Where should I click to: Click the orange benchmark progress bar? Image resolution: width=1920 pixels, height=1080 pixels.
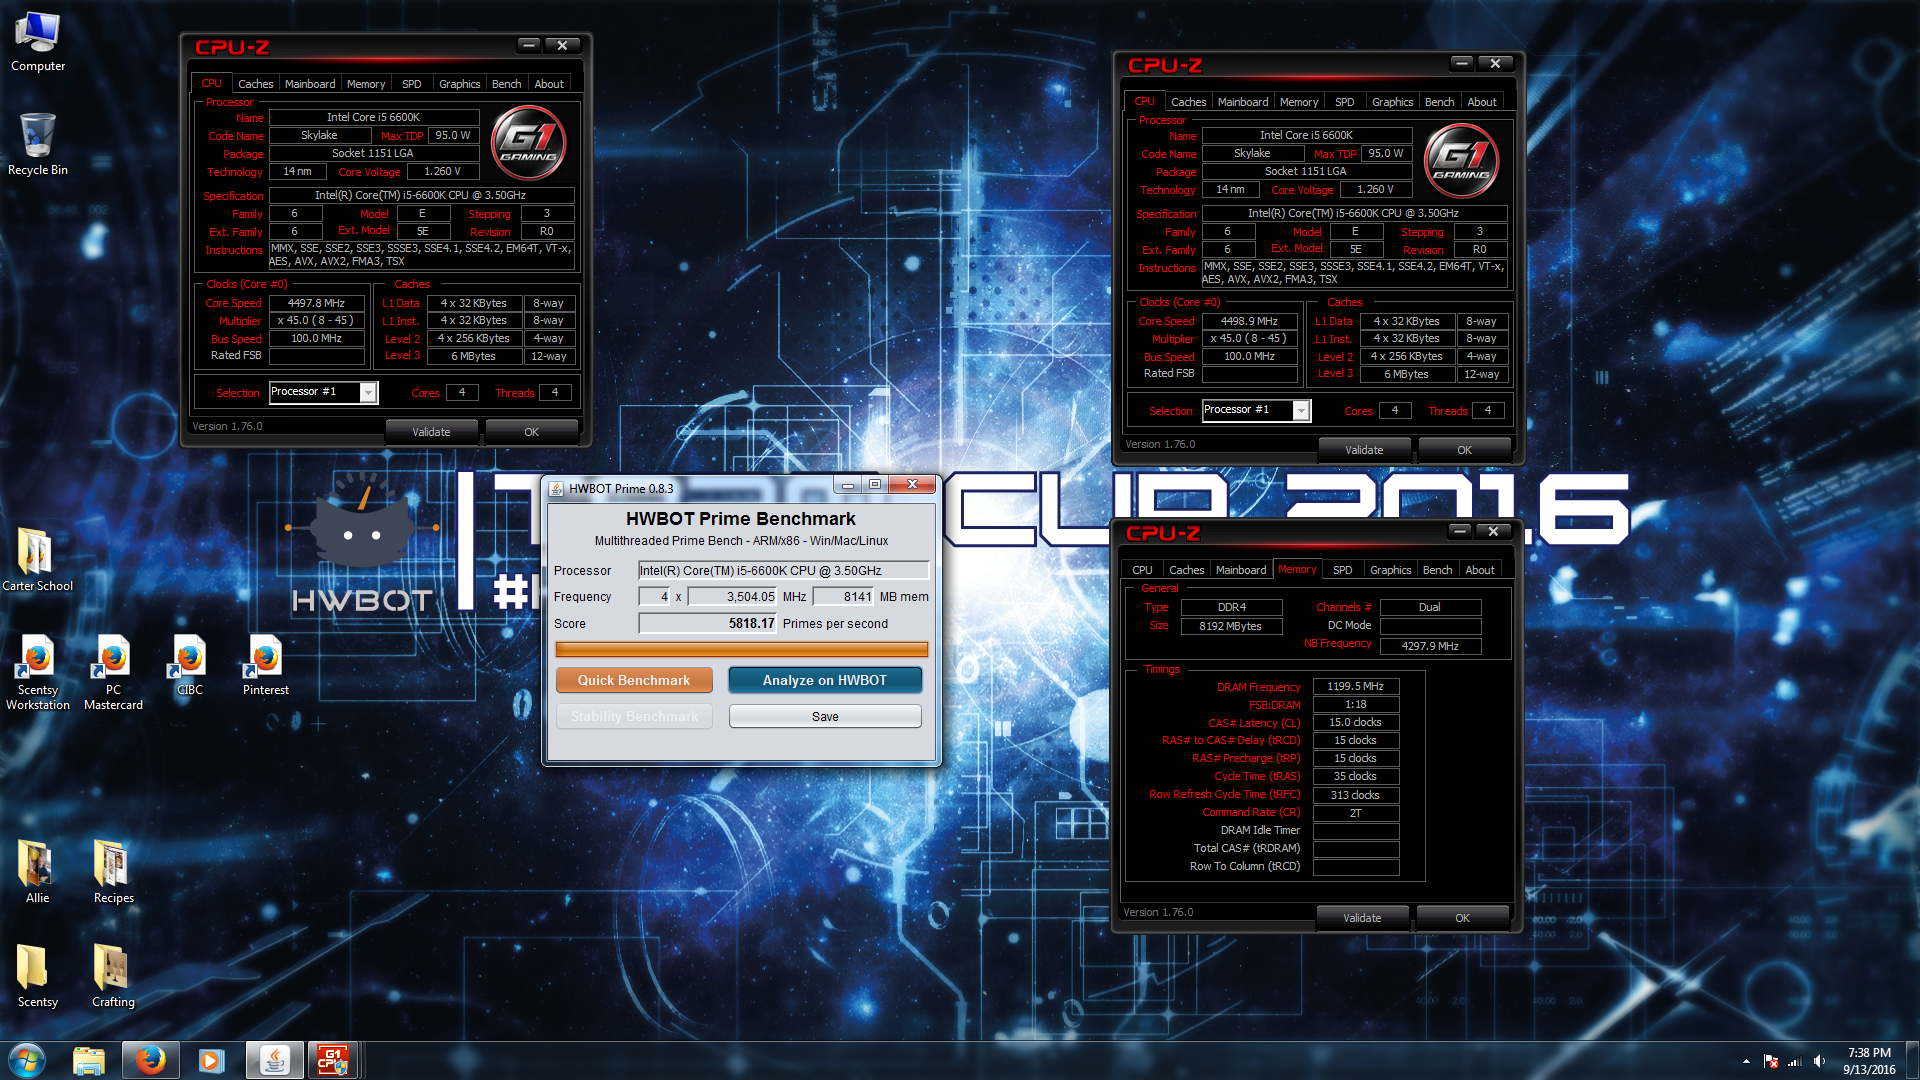742,650
